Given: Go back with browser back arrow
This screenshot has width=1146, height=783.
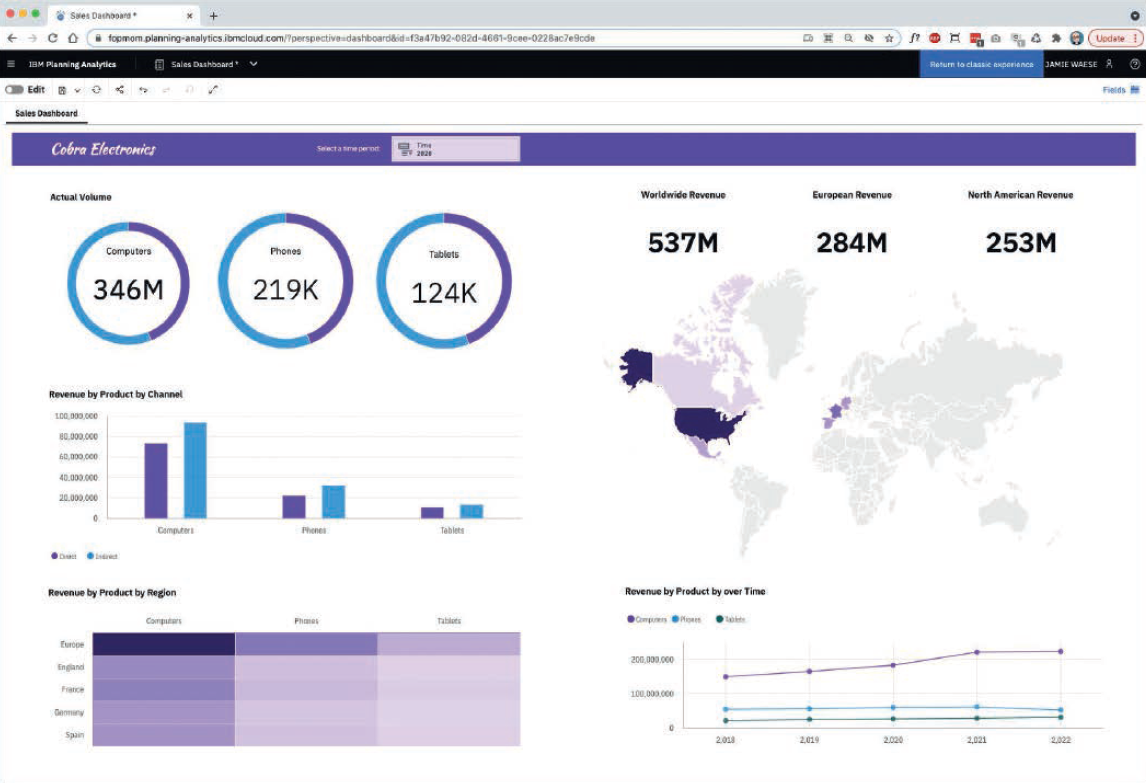Looking at the screenshot, I should coord(12,38).
